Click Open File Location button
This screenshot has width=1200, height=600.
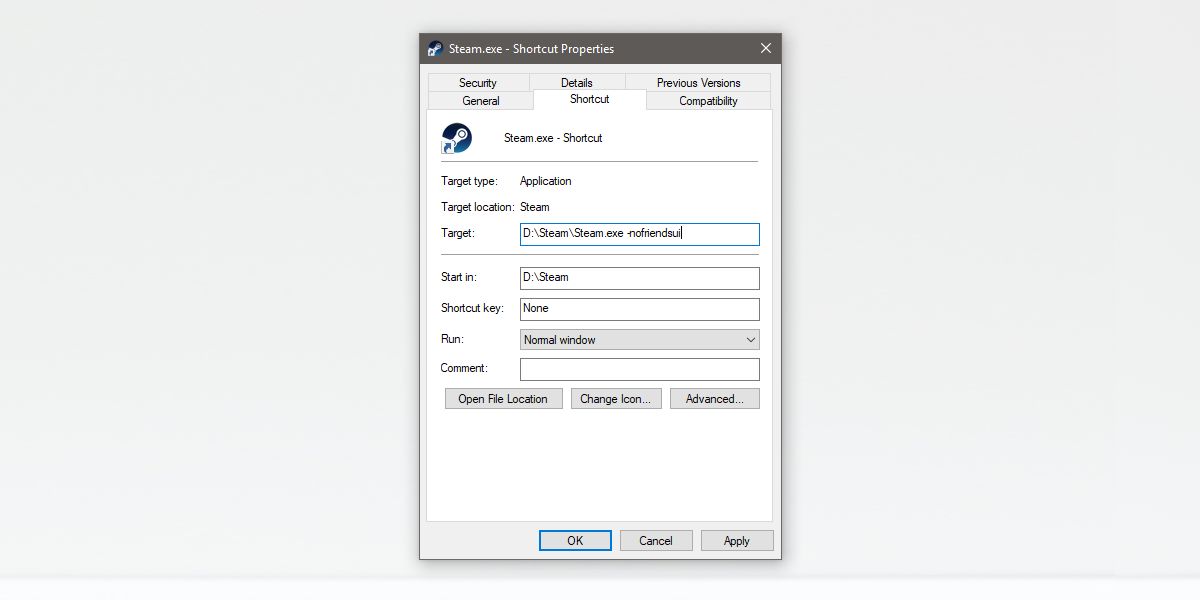coord(503,399)
